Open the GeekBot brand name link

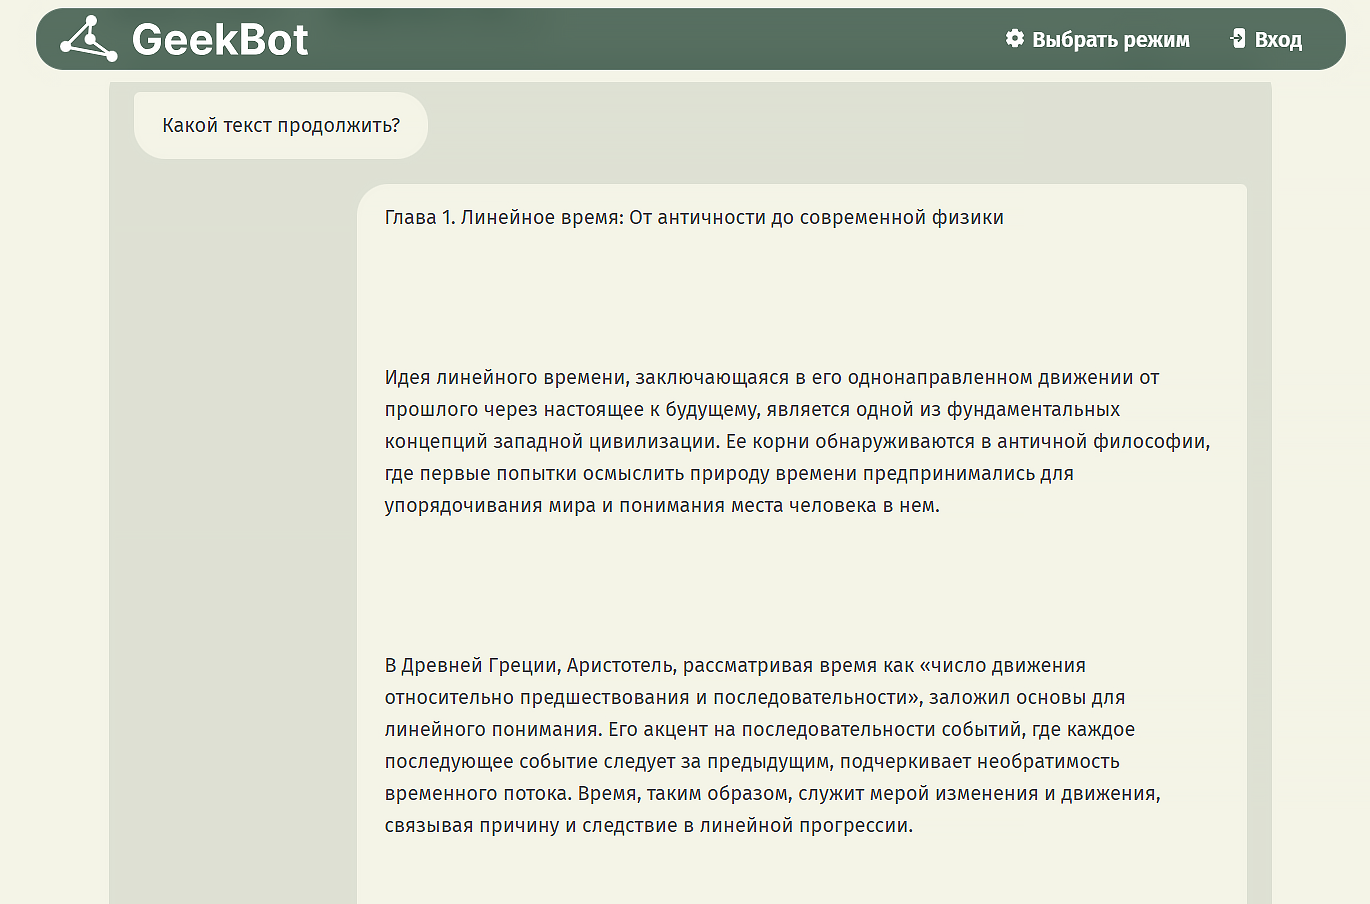[220, 40]
